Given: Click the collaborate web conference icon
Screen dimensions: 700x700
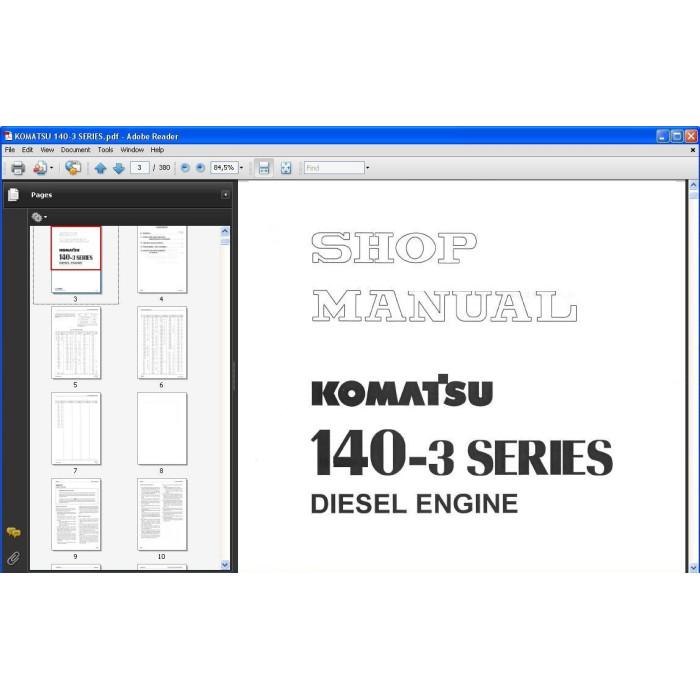Looking at the screenshot, I should click(x=73, y=168).
